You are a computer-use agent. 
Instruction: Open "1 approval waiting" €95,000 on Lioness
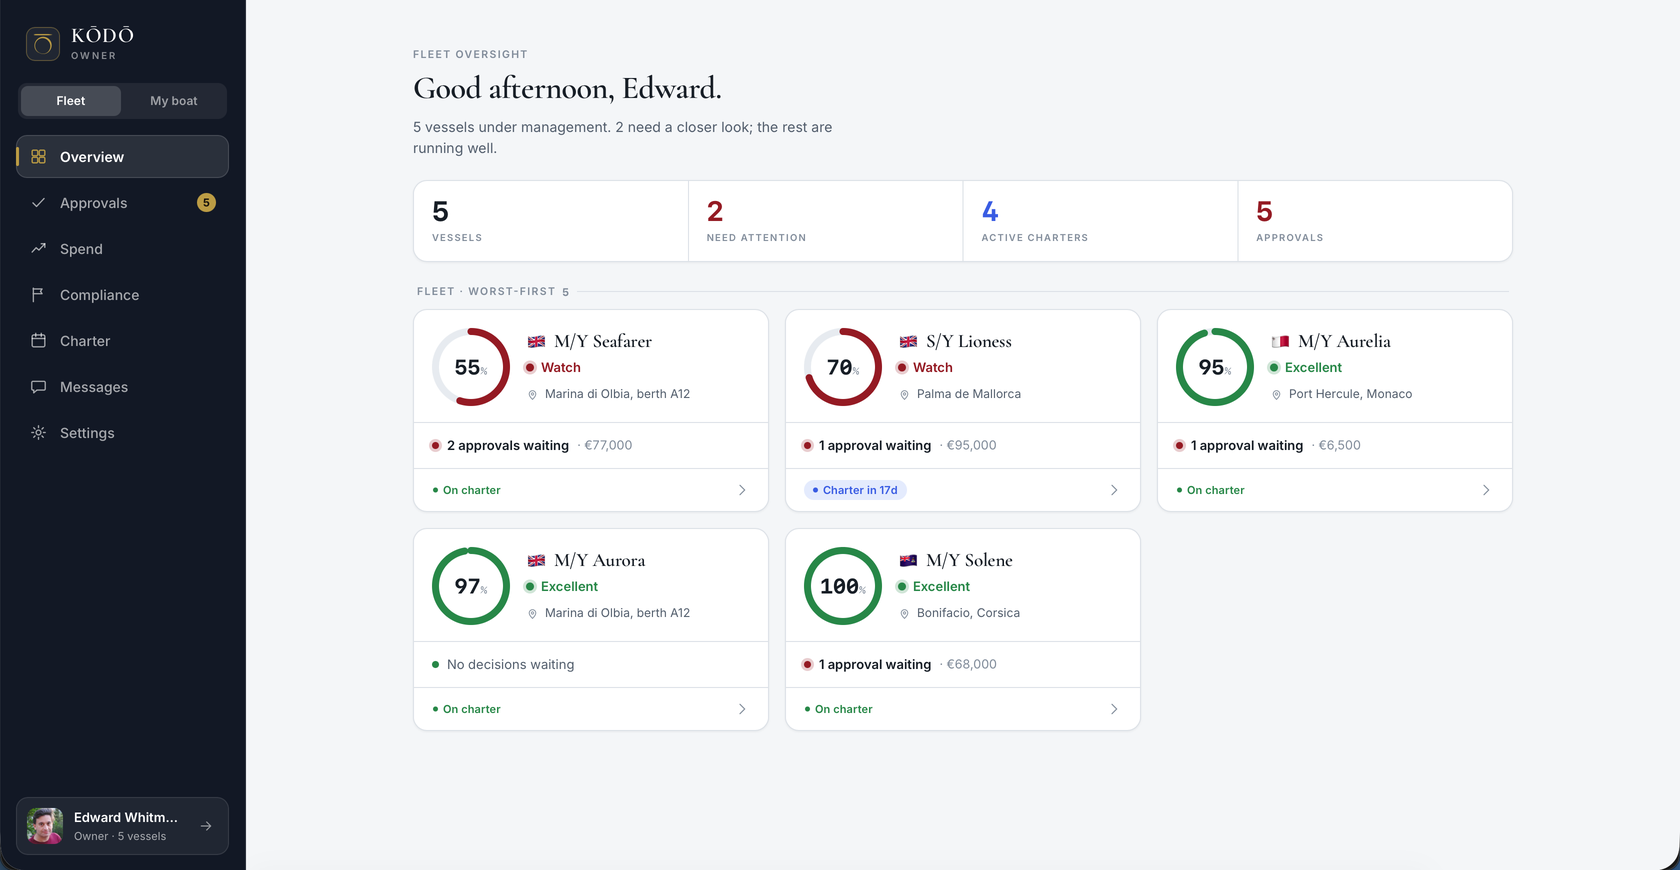(x=875, y=446)
